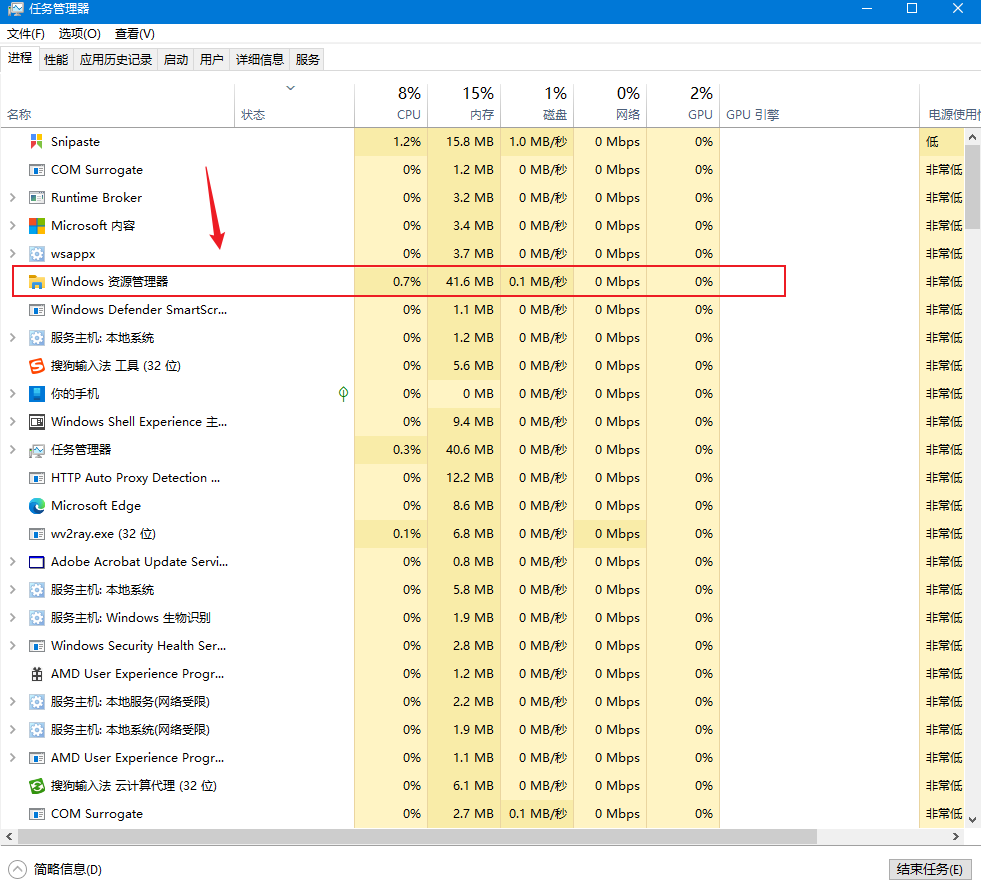Screen dimensions: 981x894
Task: Sort processes by the 内存 column
Action: pos(464,104)
